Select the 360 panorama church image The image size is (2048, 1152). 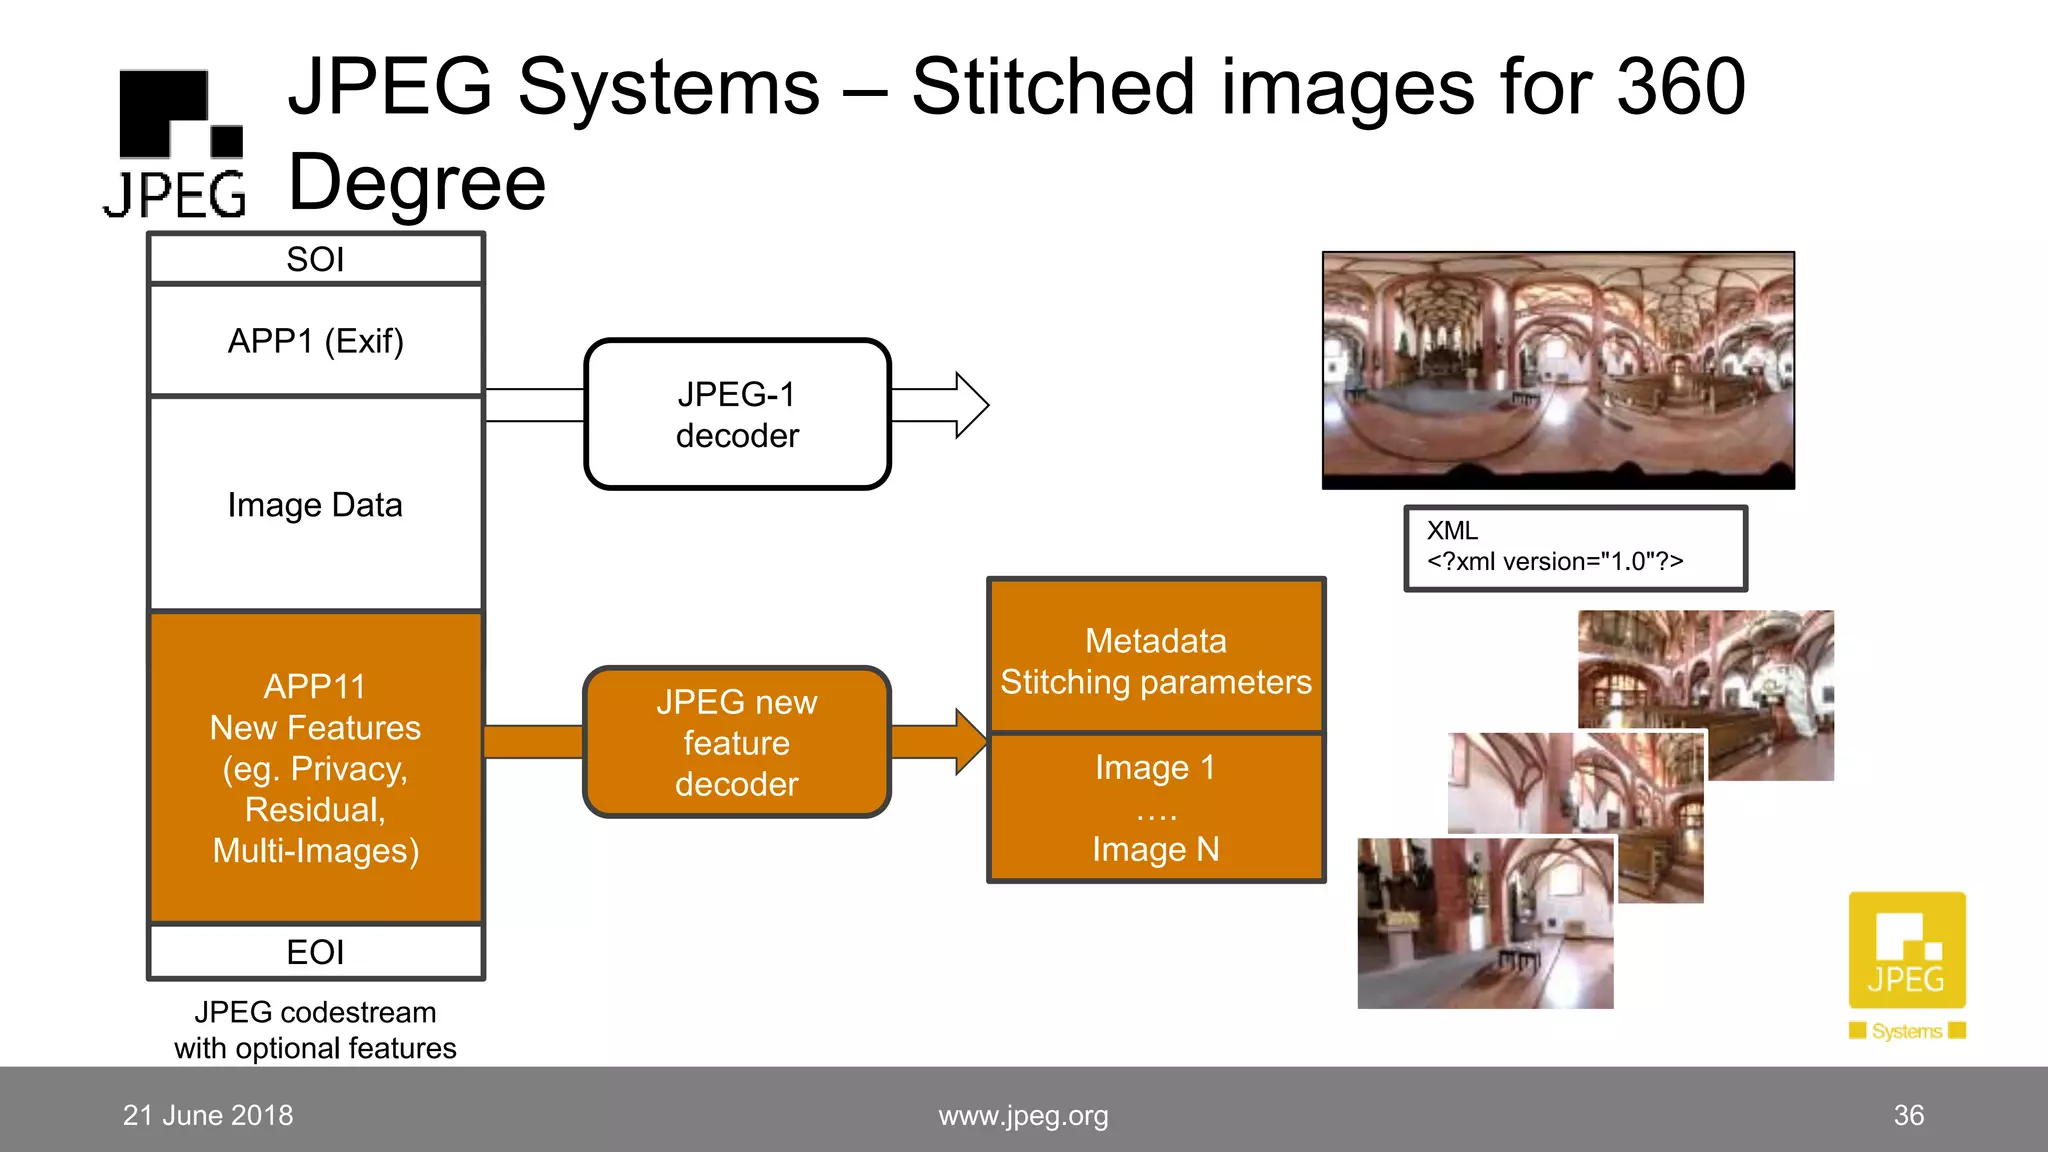[1558, 370]
